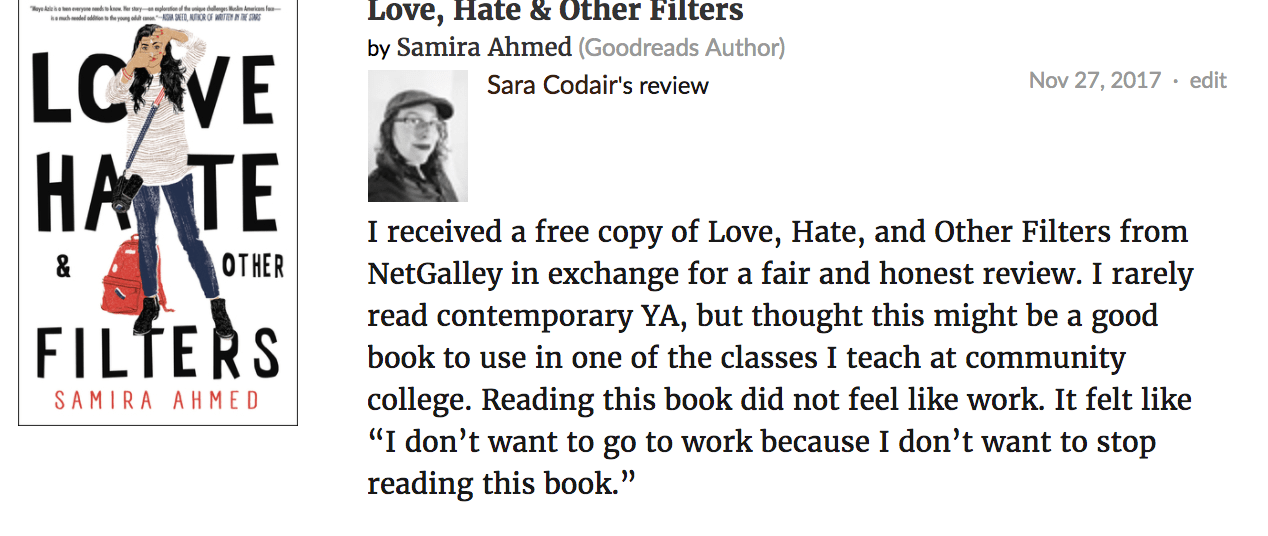Image resolution: width=1268 pixels, height=536 pixels.
Task: Open author Samira Ahmed's profile link
Action: [x=483, y=47]
